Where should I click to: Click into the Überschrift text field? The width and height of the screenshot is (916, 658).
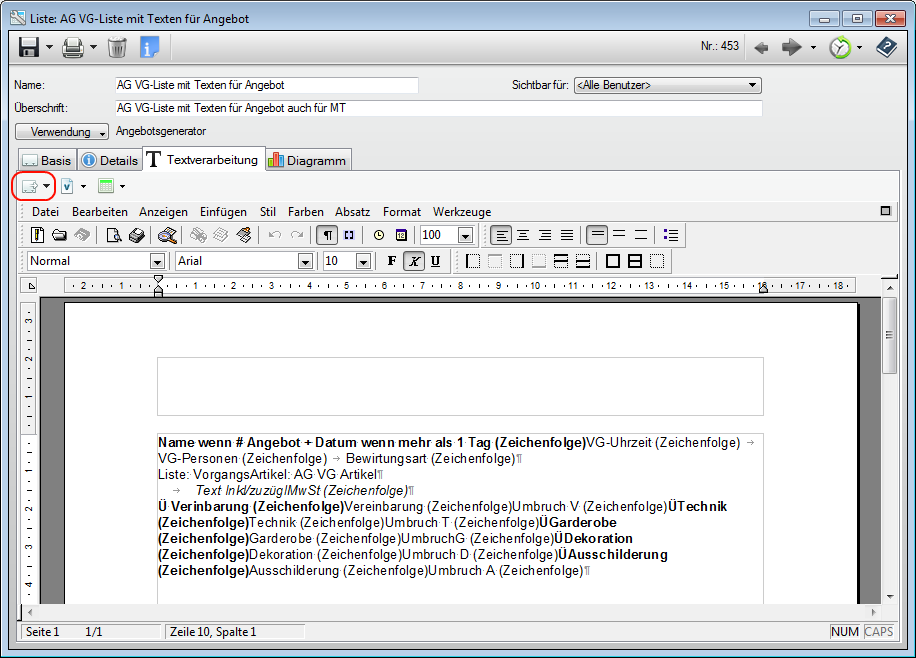pyautogui.click(x=438, y=108)
